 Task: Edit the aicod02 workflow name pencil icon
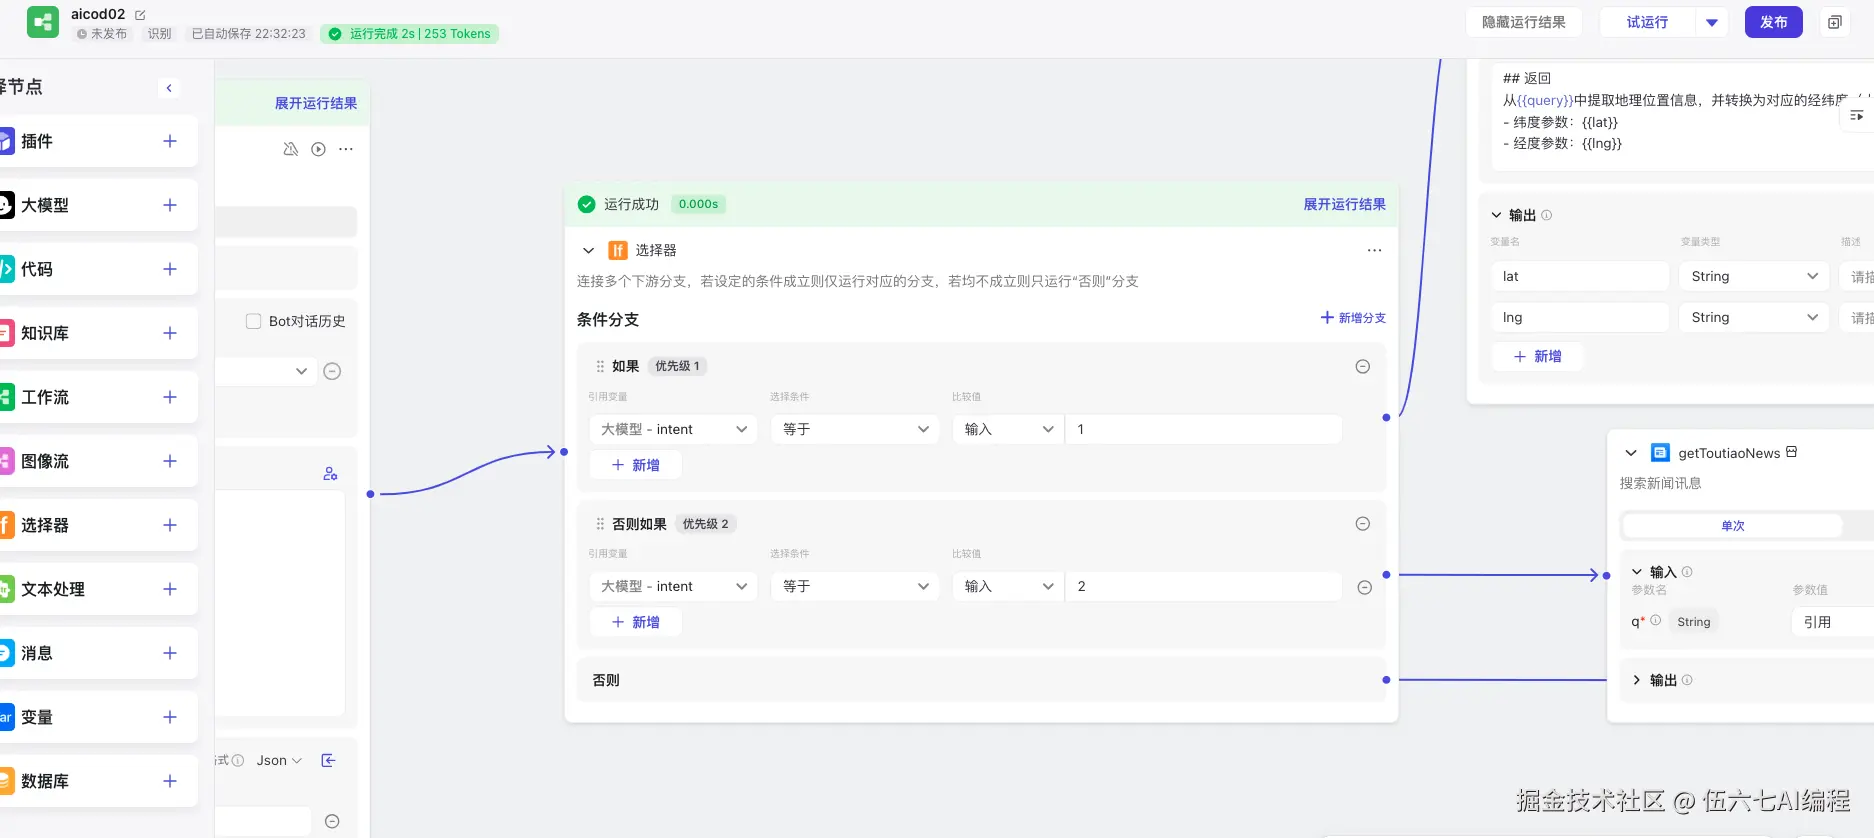(x=140, y=15)
